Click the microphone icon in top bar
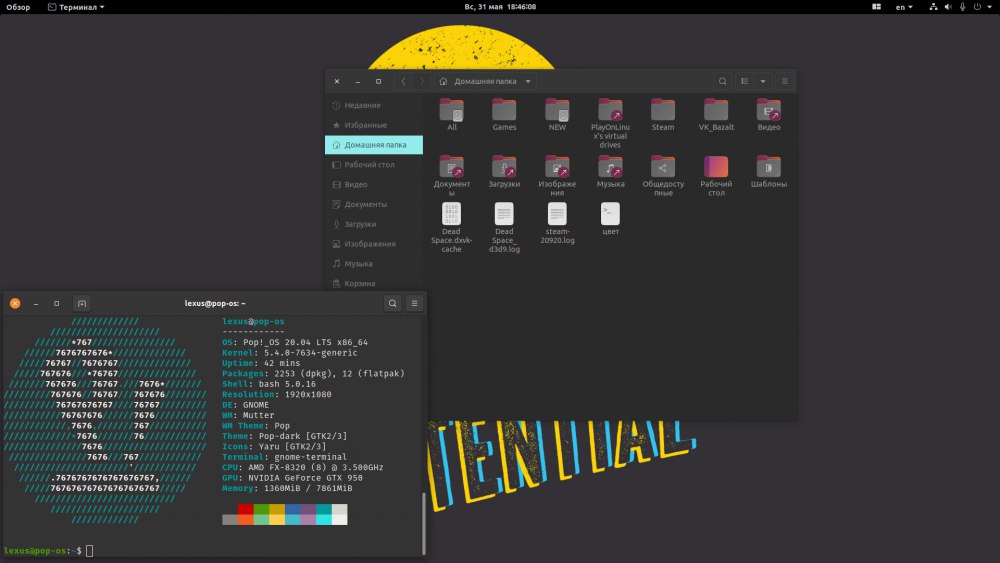This screenshot has height=563, width=1000. point(962,7)
